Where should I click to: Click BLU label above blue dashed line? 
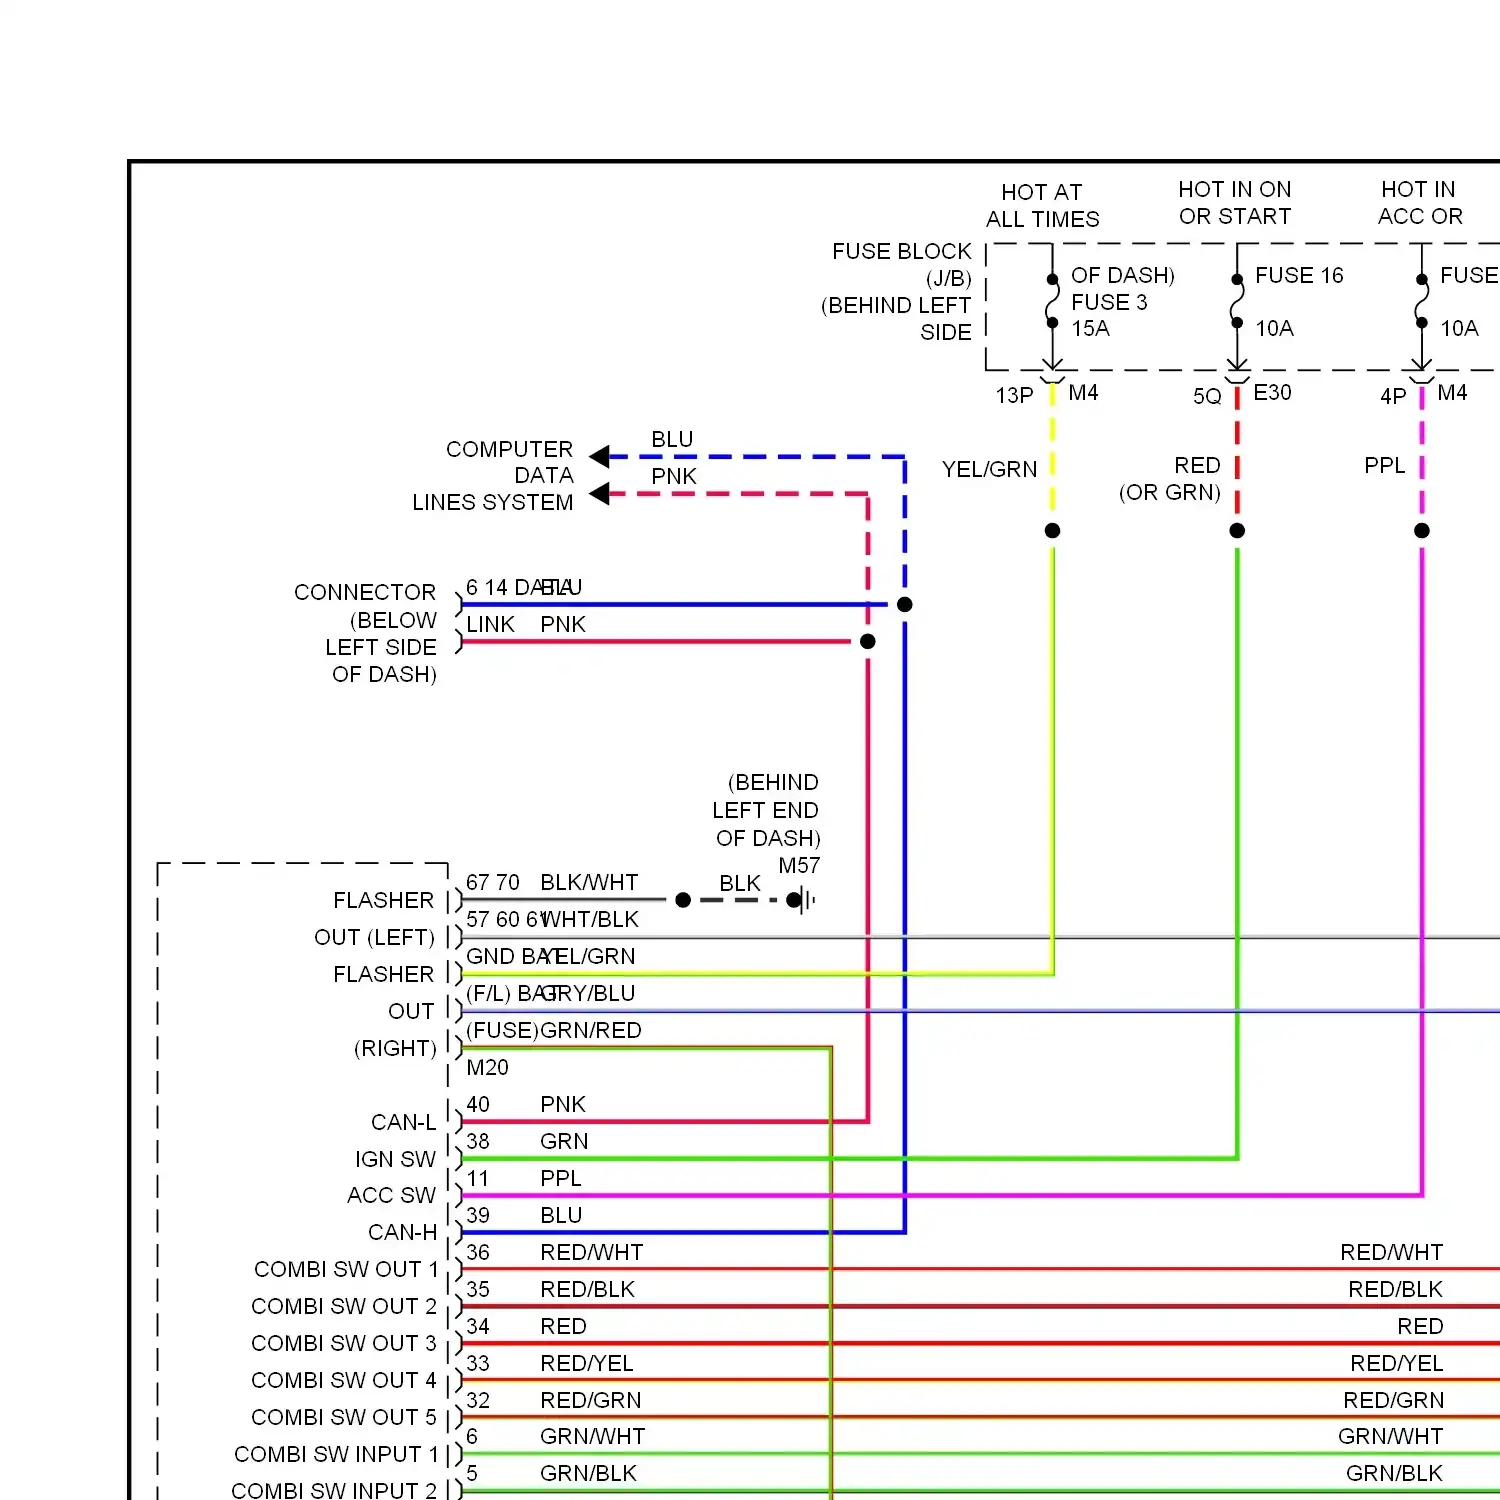point(672,439)
